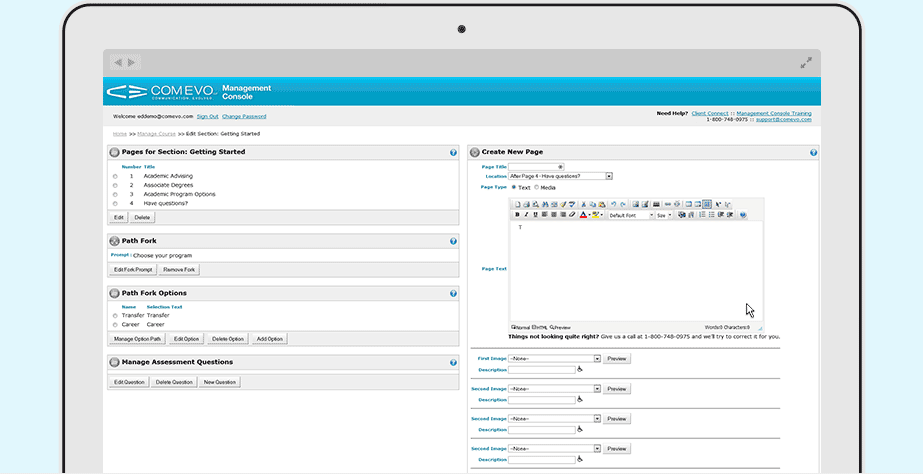The width and height of the screenshot is (923, 474).
Task: Click the Sign Out link
Action: (207, 117)
